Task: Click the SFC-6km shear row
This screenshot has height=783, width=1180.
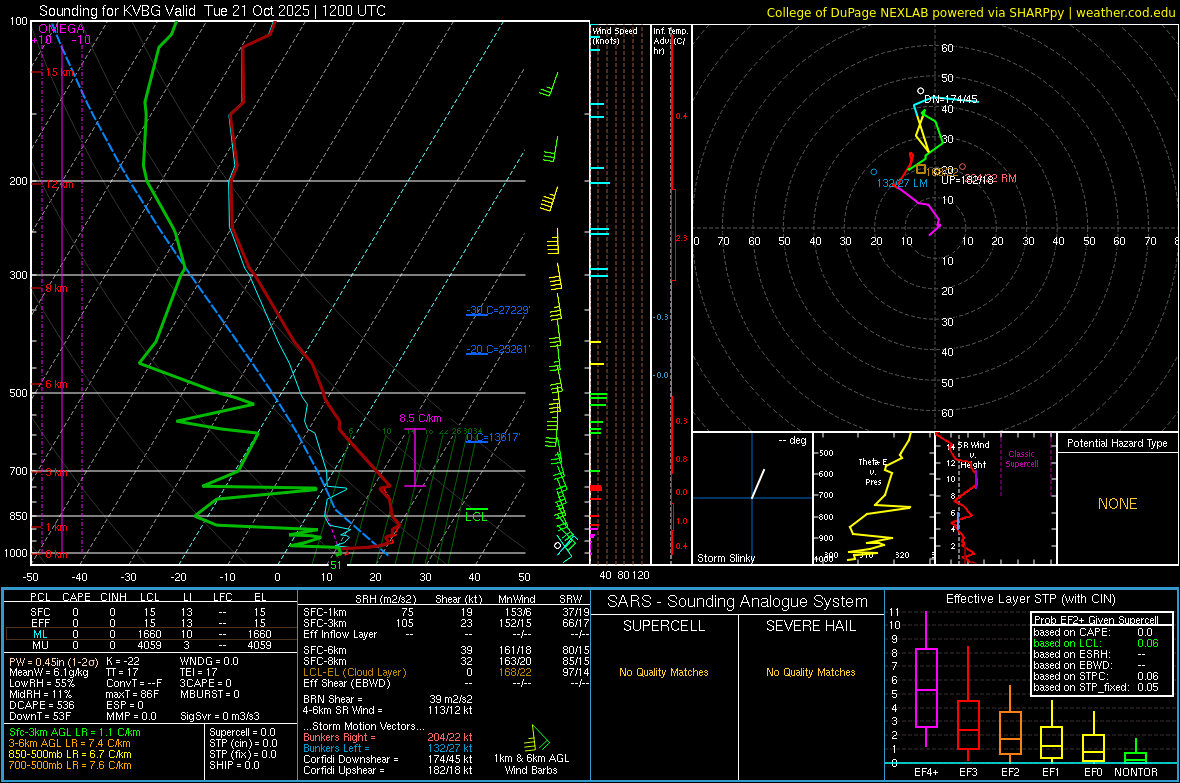Action: click(446, 650)
